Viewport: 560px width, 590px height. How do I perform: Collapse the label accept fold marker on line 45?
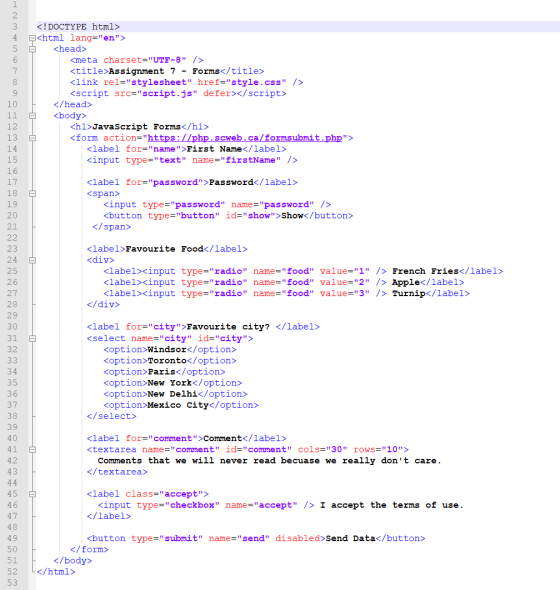[x=32, y=494]
